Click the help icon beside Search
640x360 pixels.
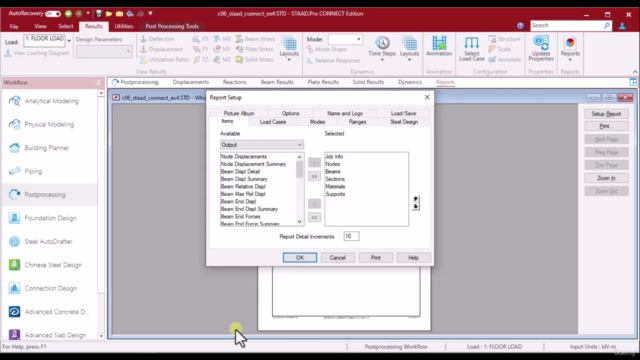(520, 26)
